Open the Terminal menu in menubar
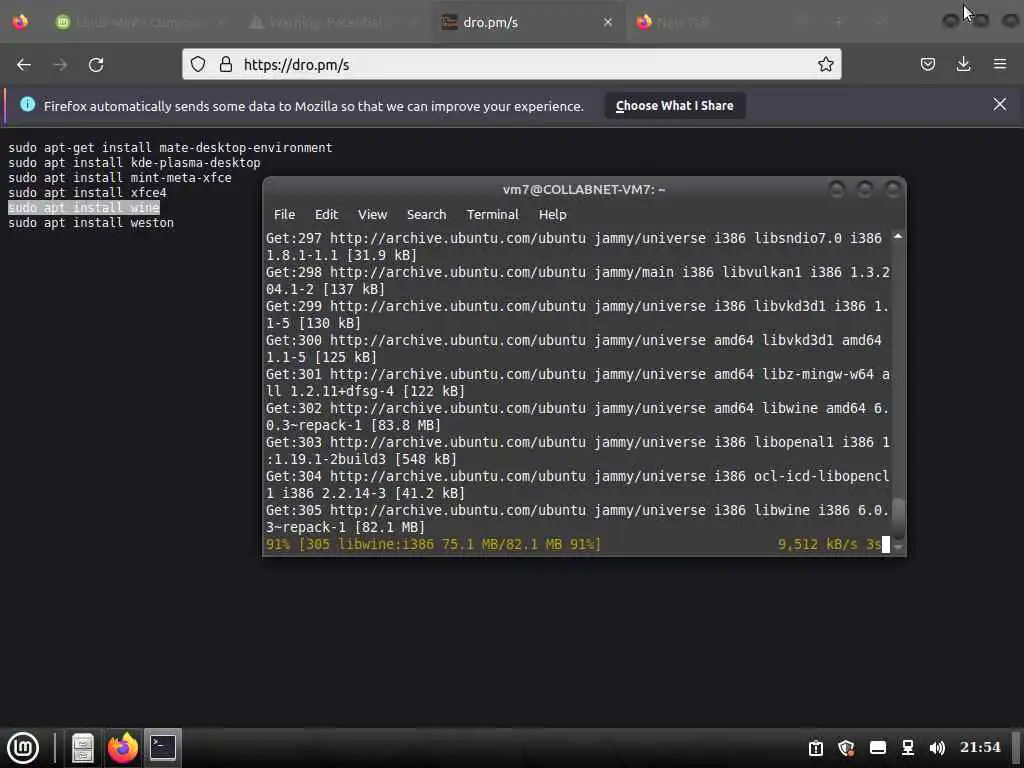1024x768 pixels. tap(492, 214)
